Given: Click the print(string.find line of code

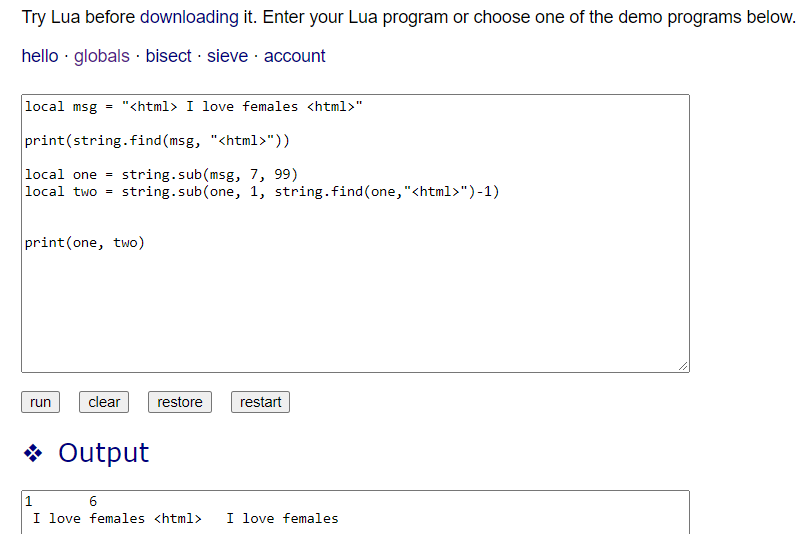Looking at the screenshot, I should click(x=157, y=141).
